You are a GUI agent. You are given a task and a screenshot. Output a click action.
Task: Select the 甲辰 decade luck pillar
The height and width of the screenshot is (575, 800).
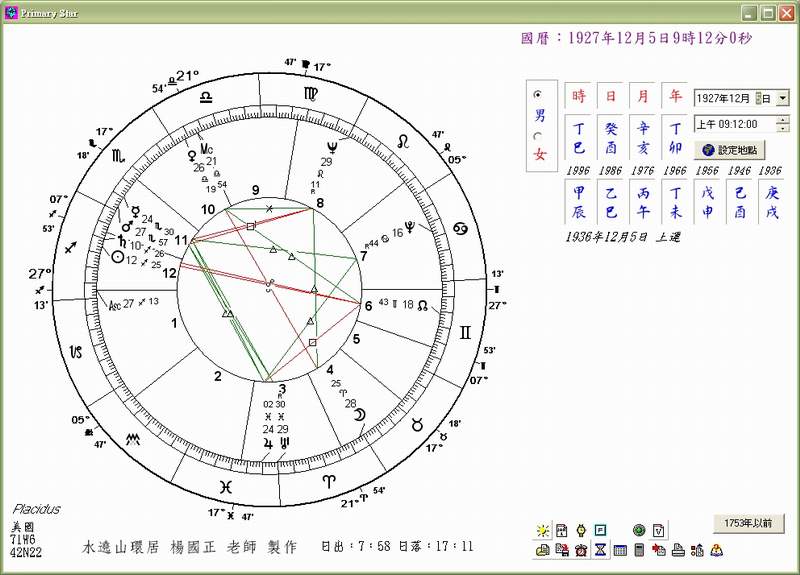click(x=578, y=201)
